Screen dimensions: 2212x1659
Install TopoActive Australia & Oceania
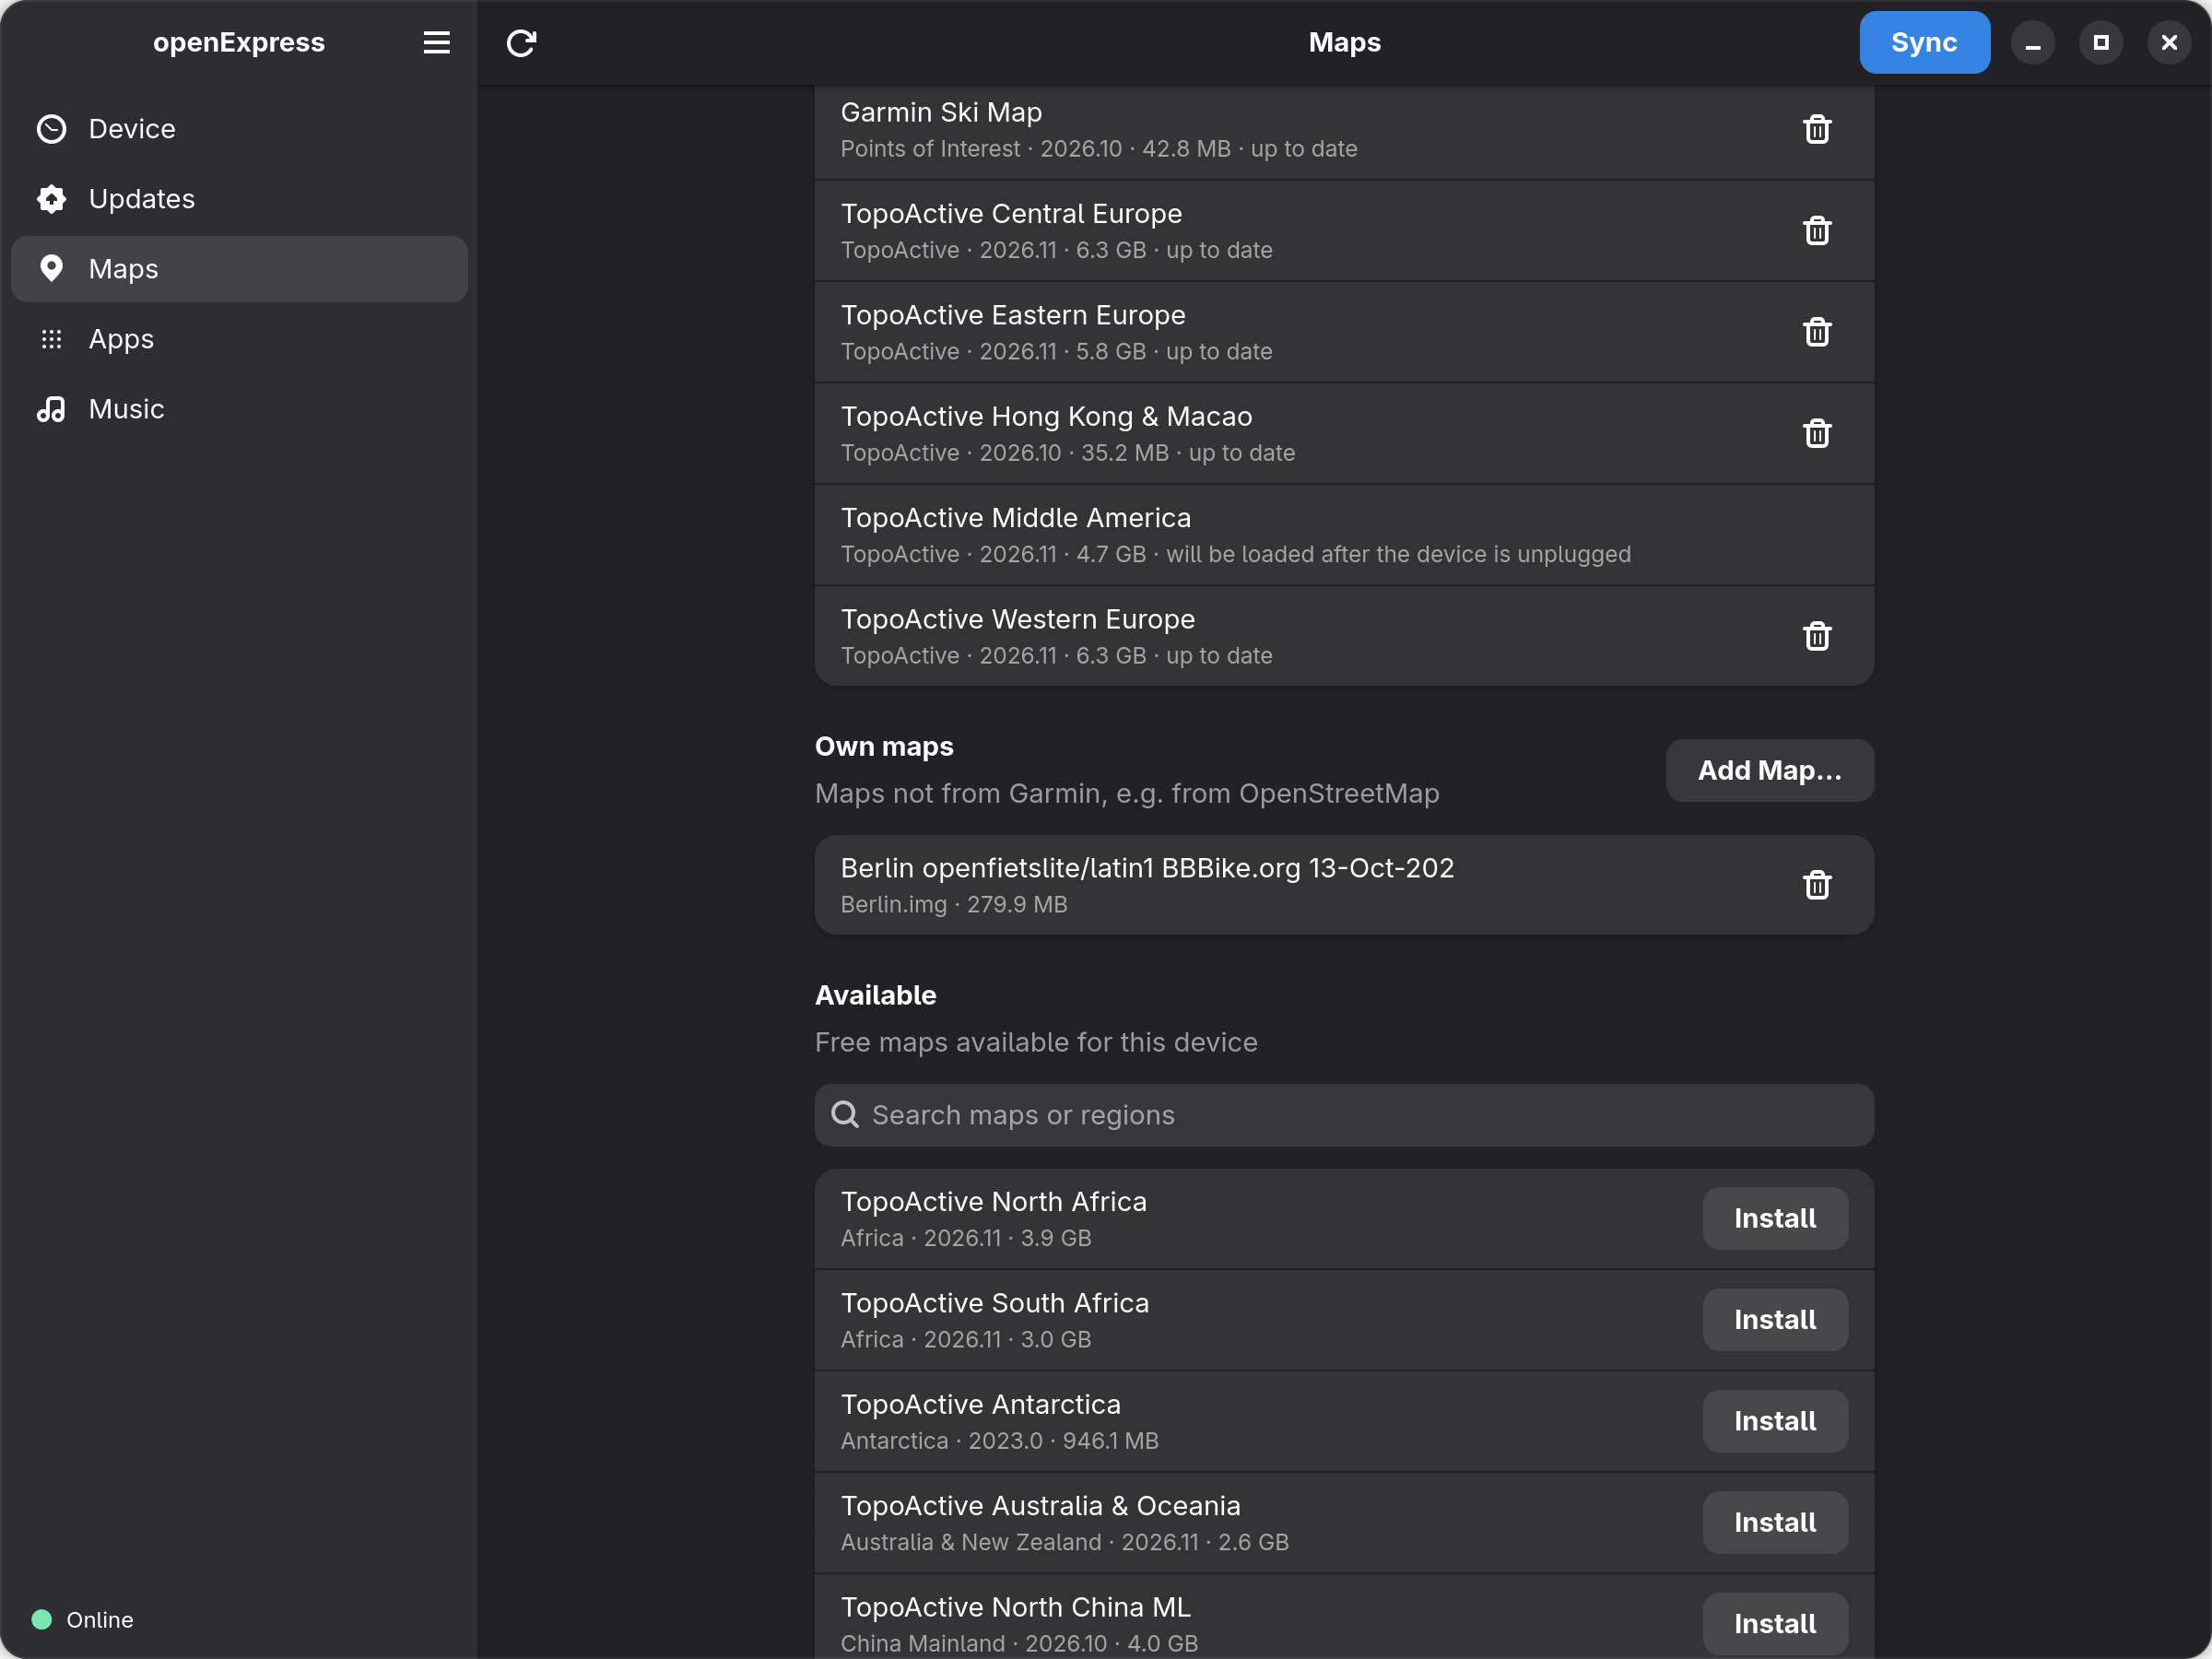(x=1774, y=1522)
